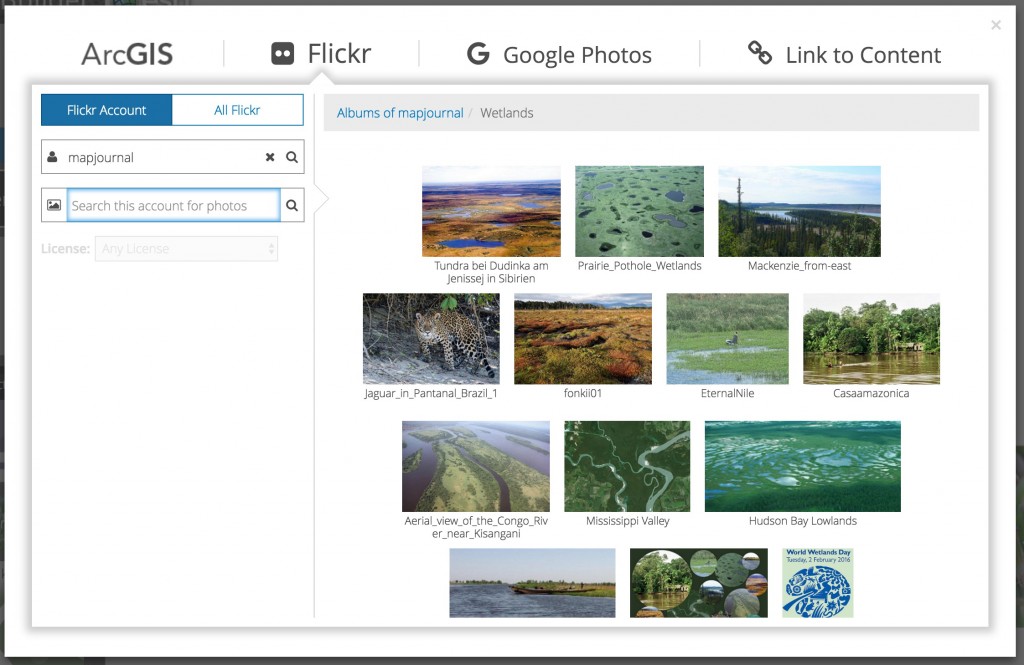Clear the mapjournal username with X icon
Screen dimensions: 1024x665
tap(270, 157)
